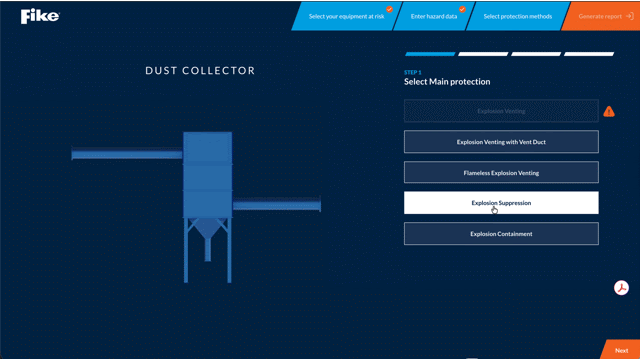Choose Flameless Explosion Venting option
The image size is (640, 360).
click(x=501, y=173)
